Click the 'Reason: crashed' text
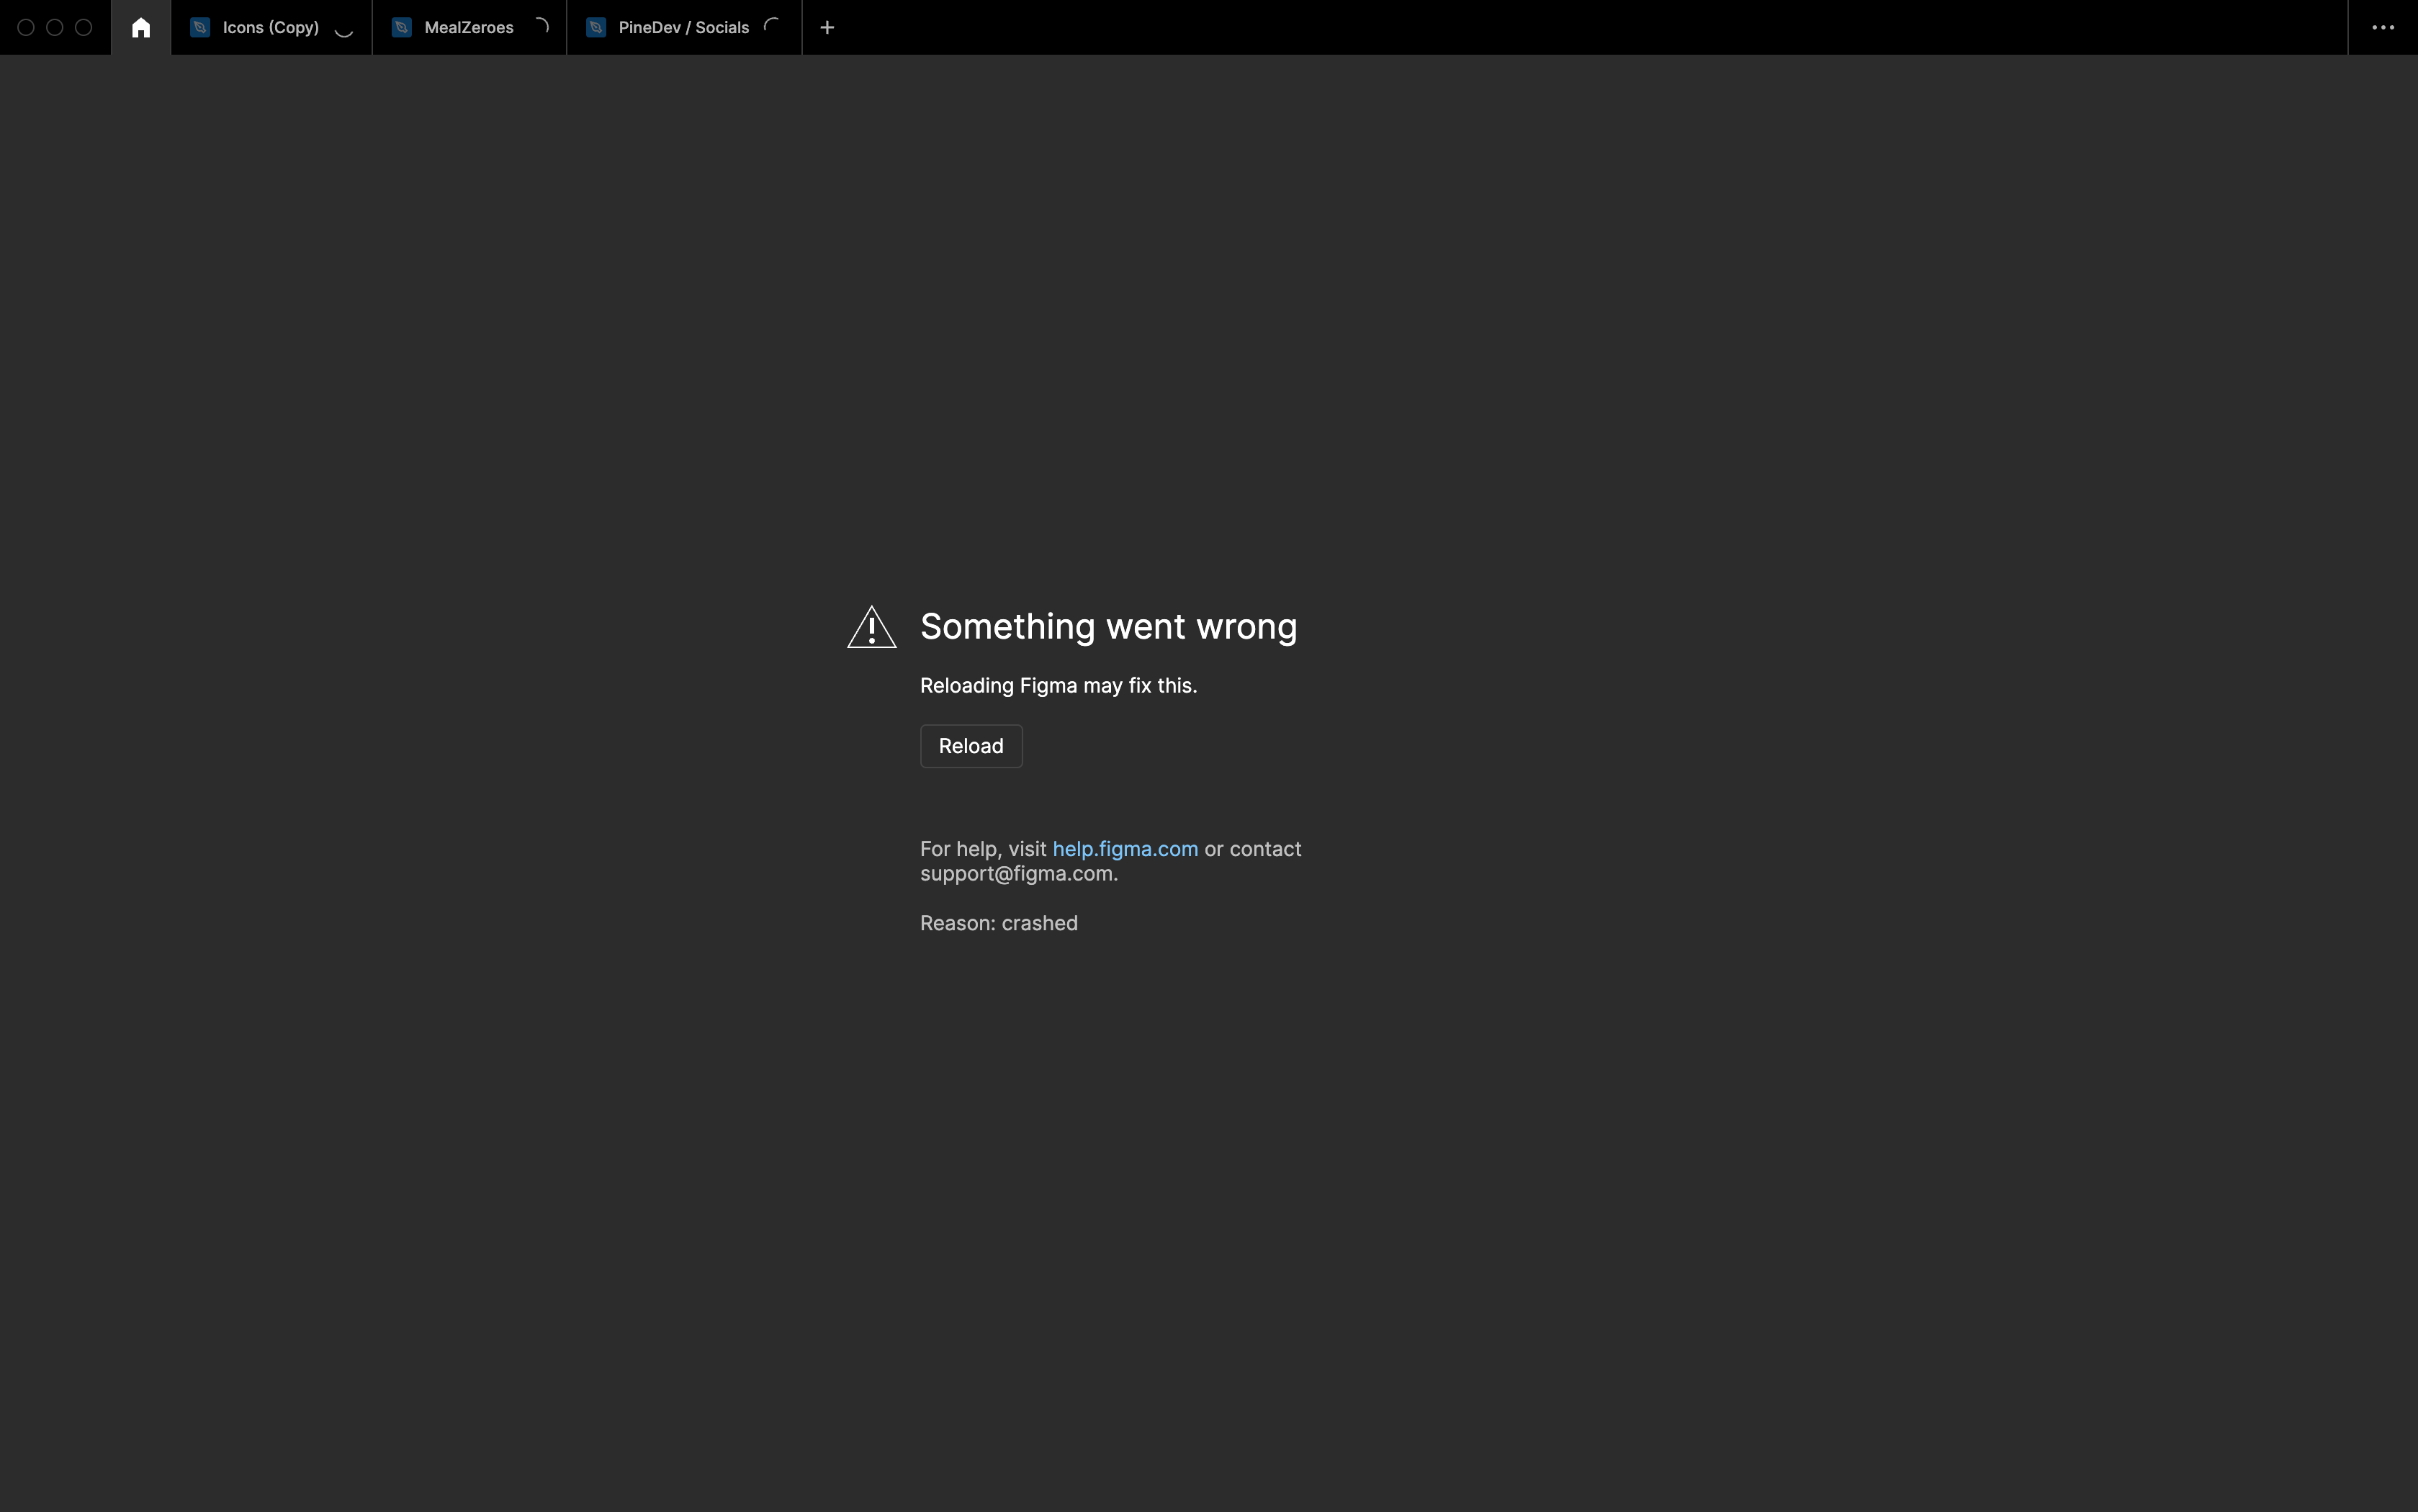This screenshot has width=2418, height=1512. click(x=999, y=923)
